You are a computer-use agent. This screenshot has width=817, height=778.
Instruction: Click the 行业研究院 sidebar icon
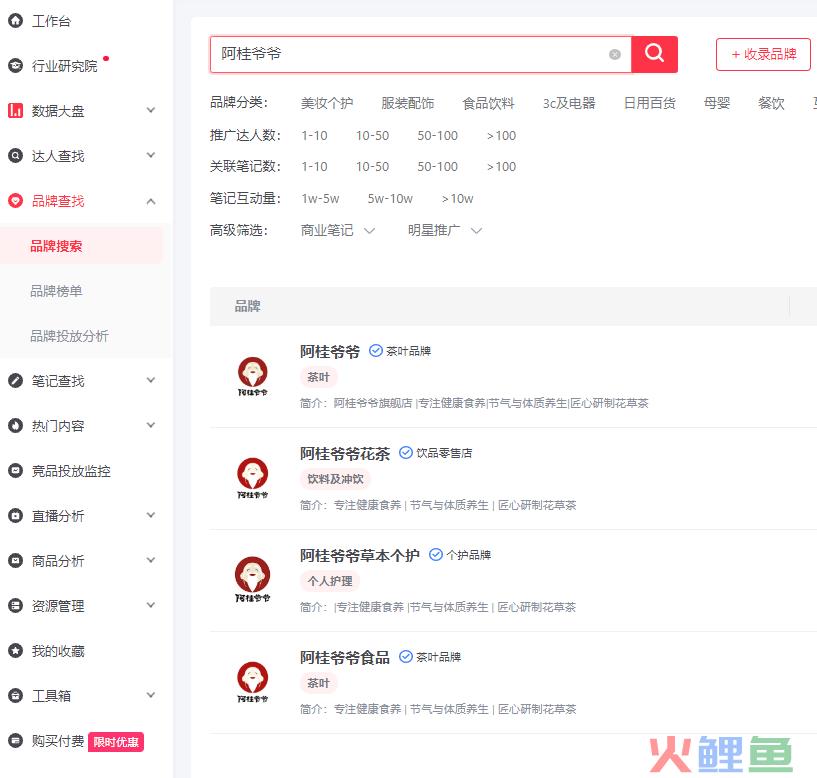click(16, 65)
